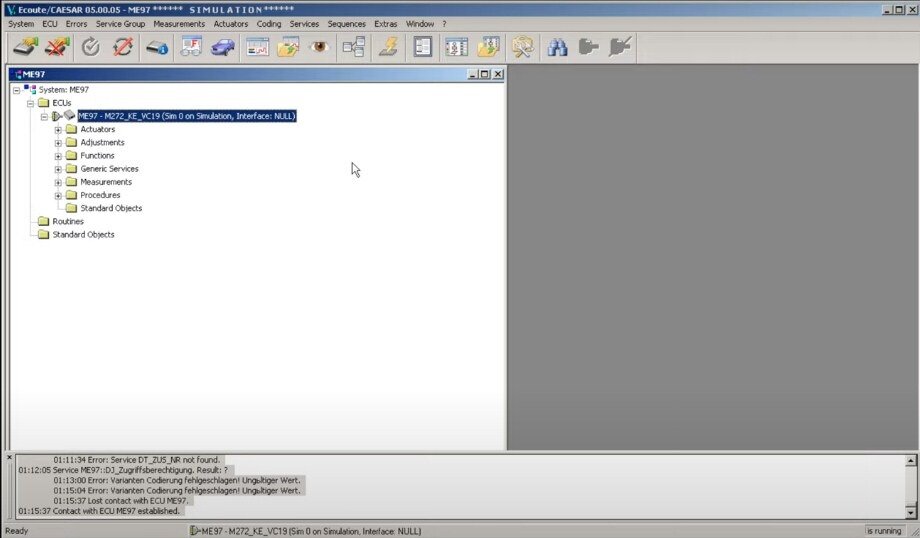Viewport: 920px width, 538px height.
Task: Click the Procedures folder icon
Action: [72, 195]
